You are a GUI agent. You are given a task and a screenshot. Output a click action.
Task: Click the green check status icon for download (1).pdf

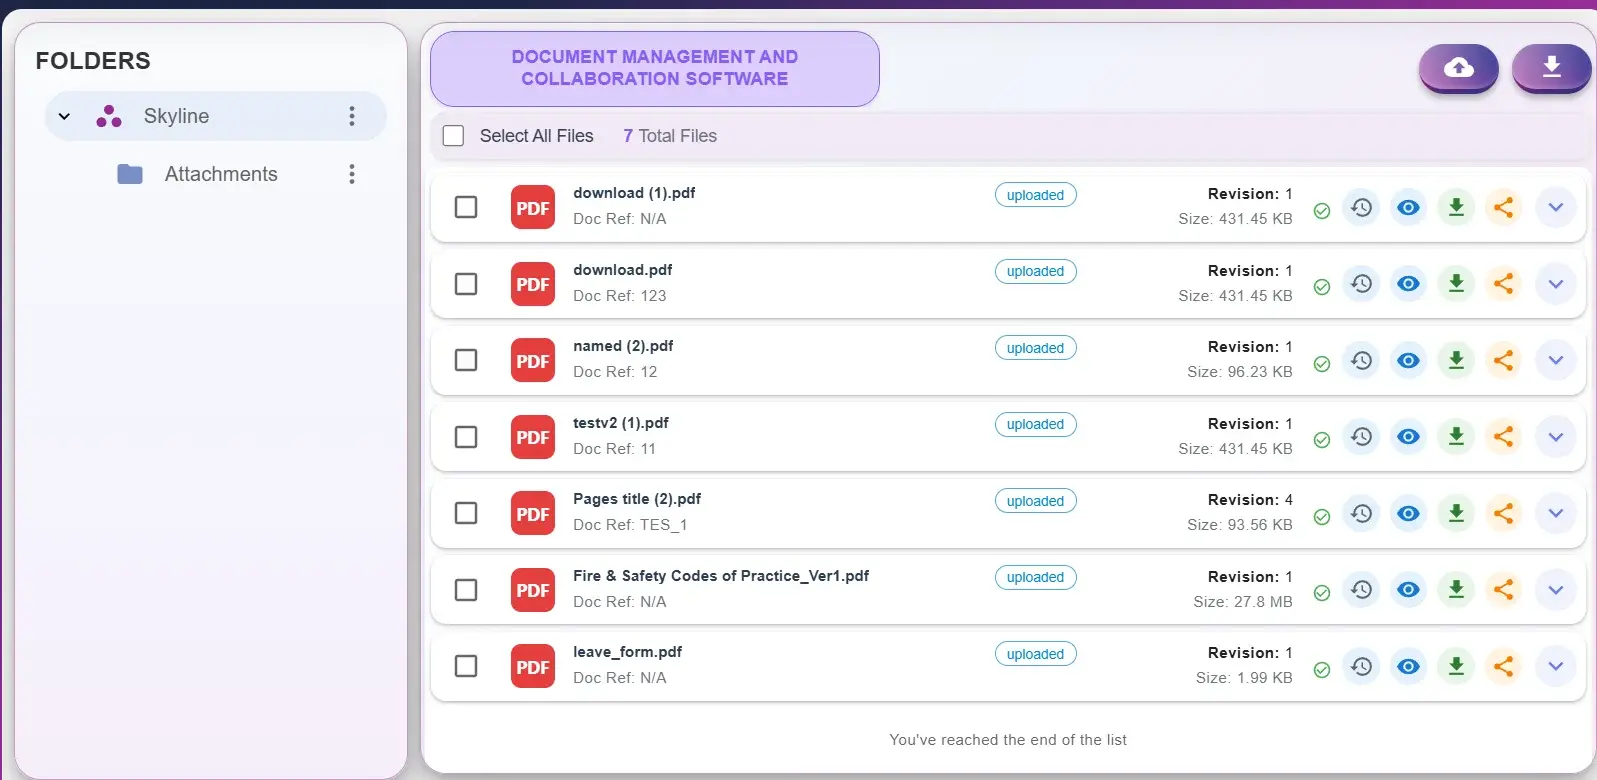click(1321, 211)
